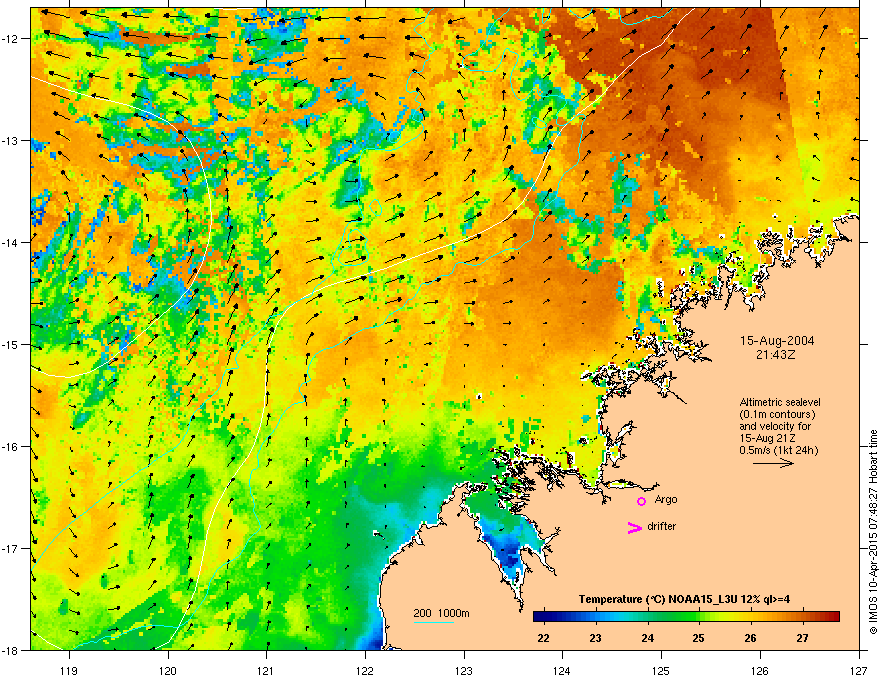This screenshot has height=680, width=880.
Task: Click the 24 colorbar tick label
Action: point(648,638)
